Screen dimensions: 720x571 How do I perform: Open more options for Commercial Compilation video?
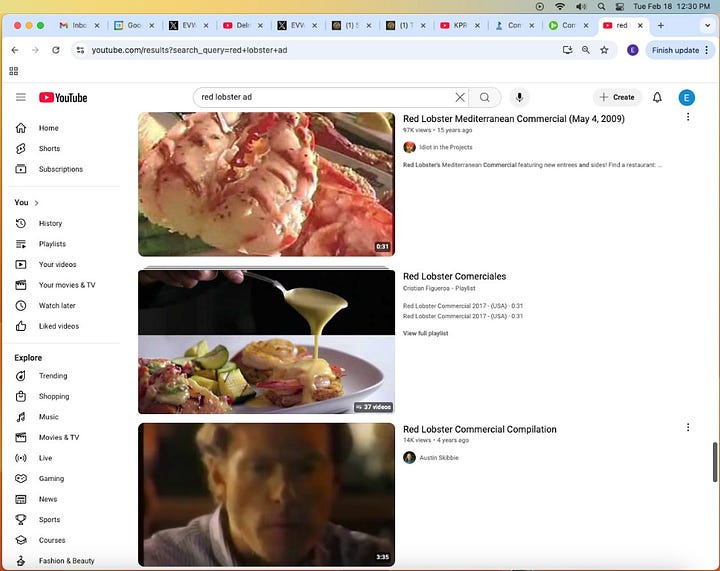tap(688, 427)
